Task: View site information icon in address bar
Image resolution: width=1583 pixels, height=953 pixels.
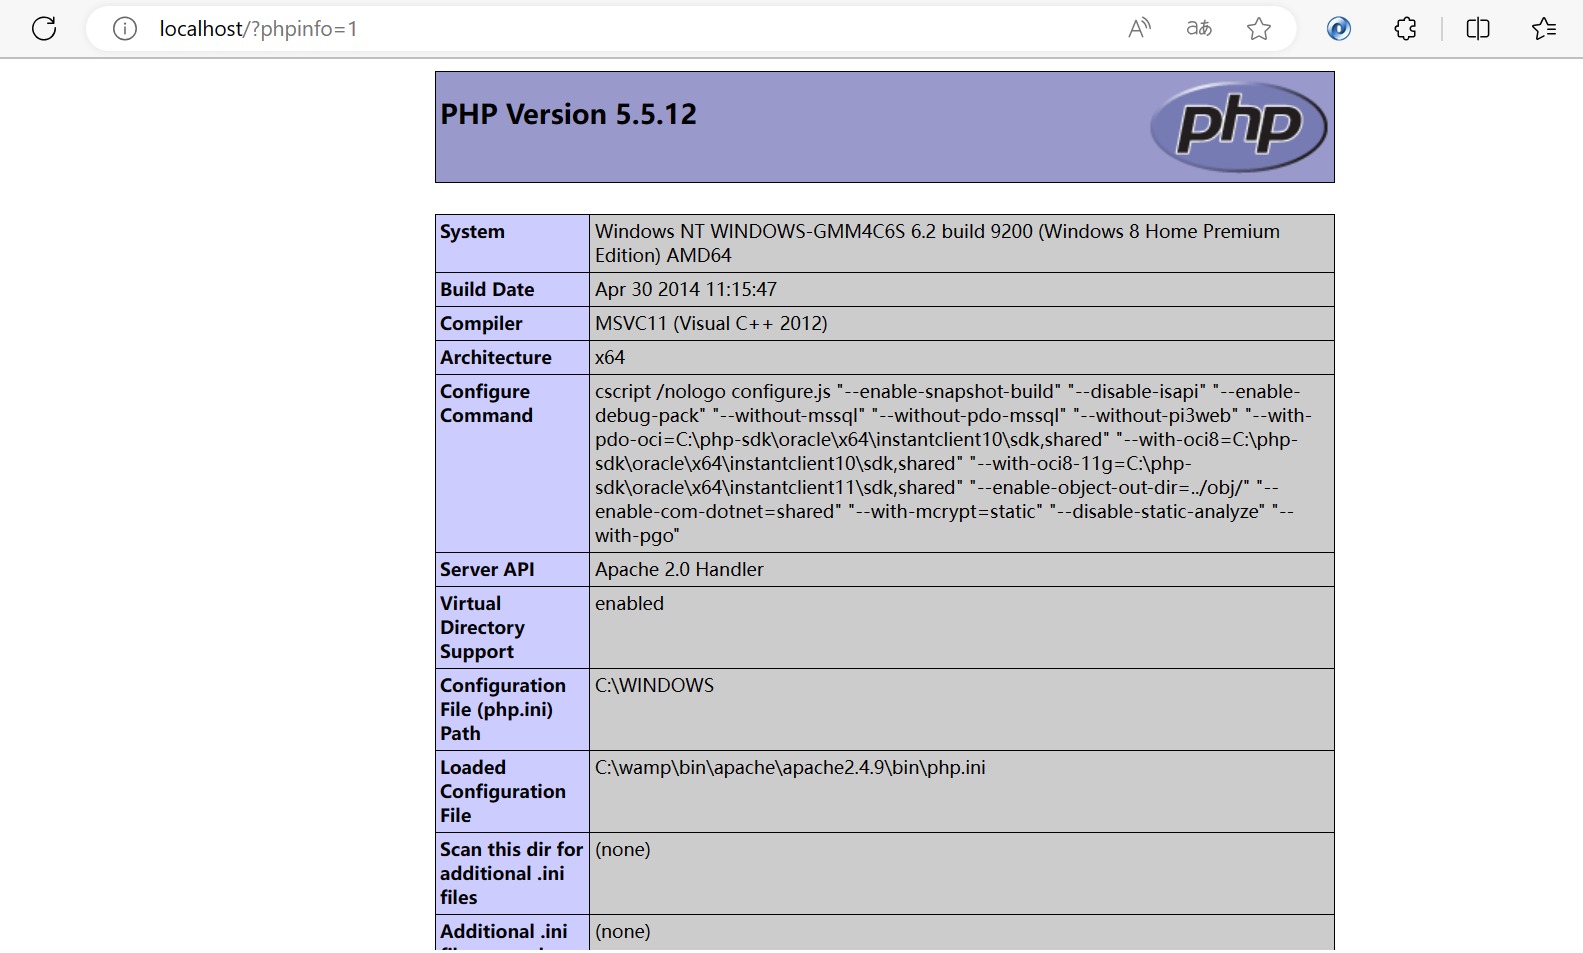Action: click(125, 29)
